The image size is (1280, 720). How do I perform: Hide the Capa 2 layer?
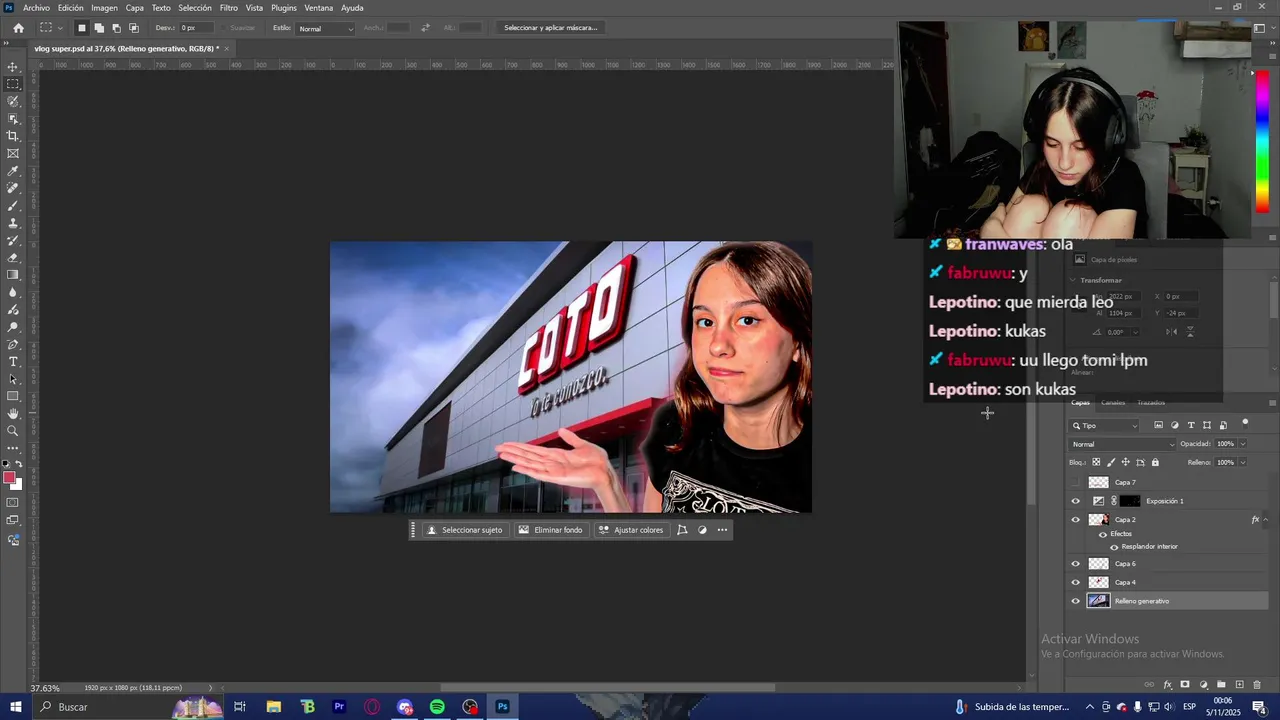coord(1076,520)
